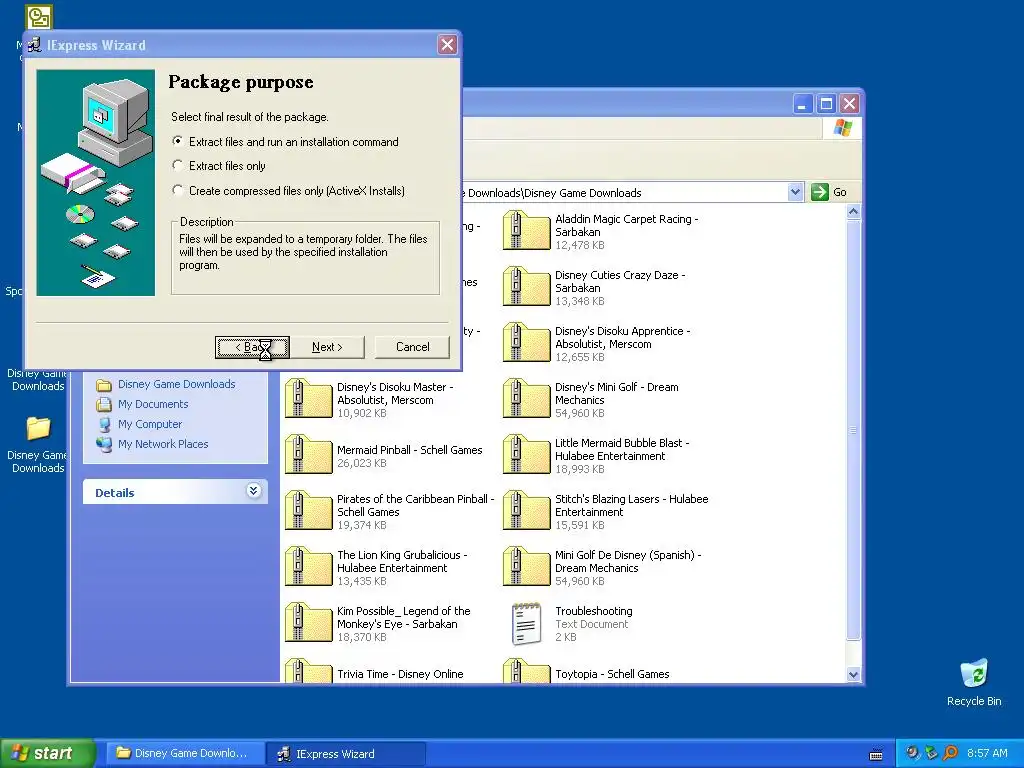The image size is (1024, 768).
Task: Click the address bar path field
Action: point(624,193)
